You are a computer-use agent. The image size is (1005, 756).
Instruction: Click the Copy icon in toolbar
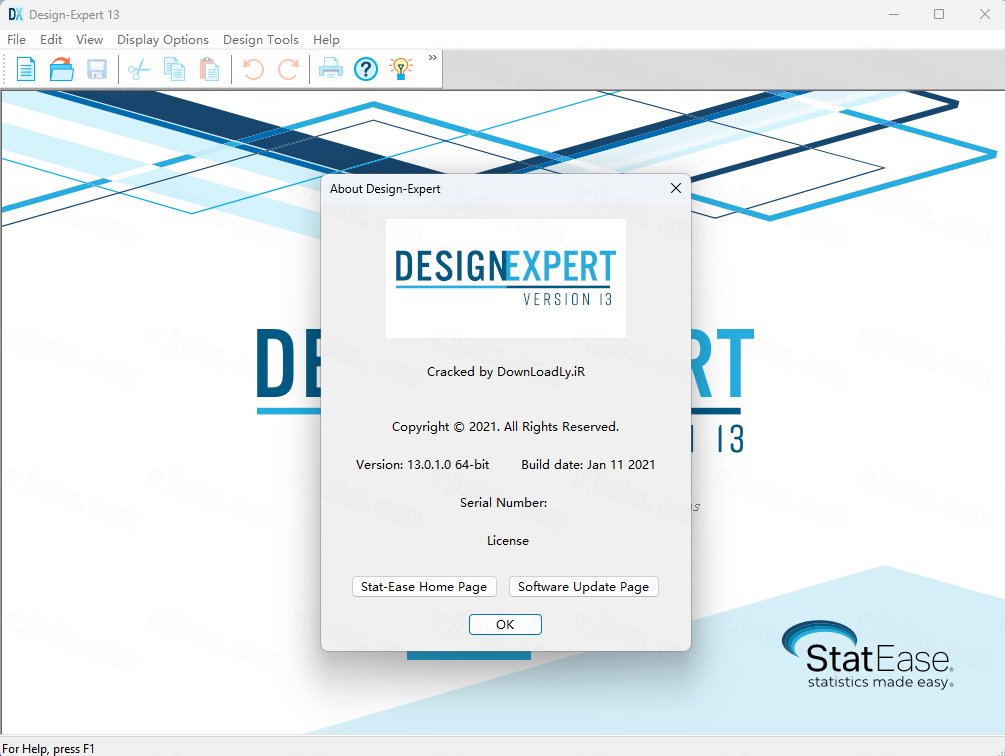[174, 69]
